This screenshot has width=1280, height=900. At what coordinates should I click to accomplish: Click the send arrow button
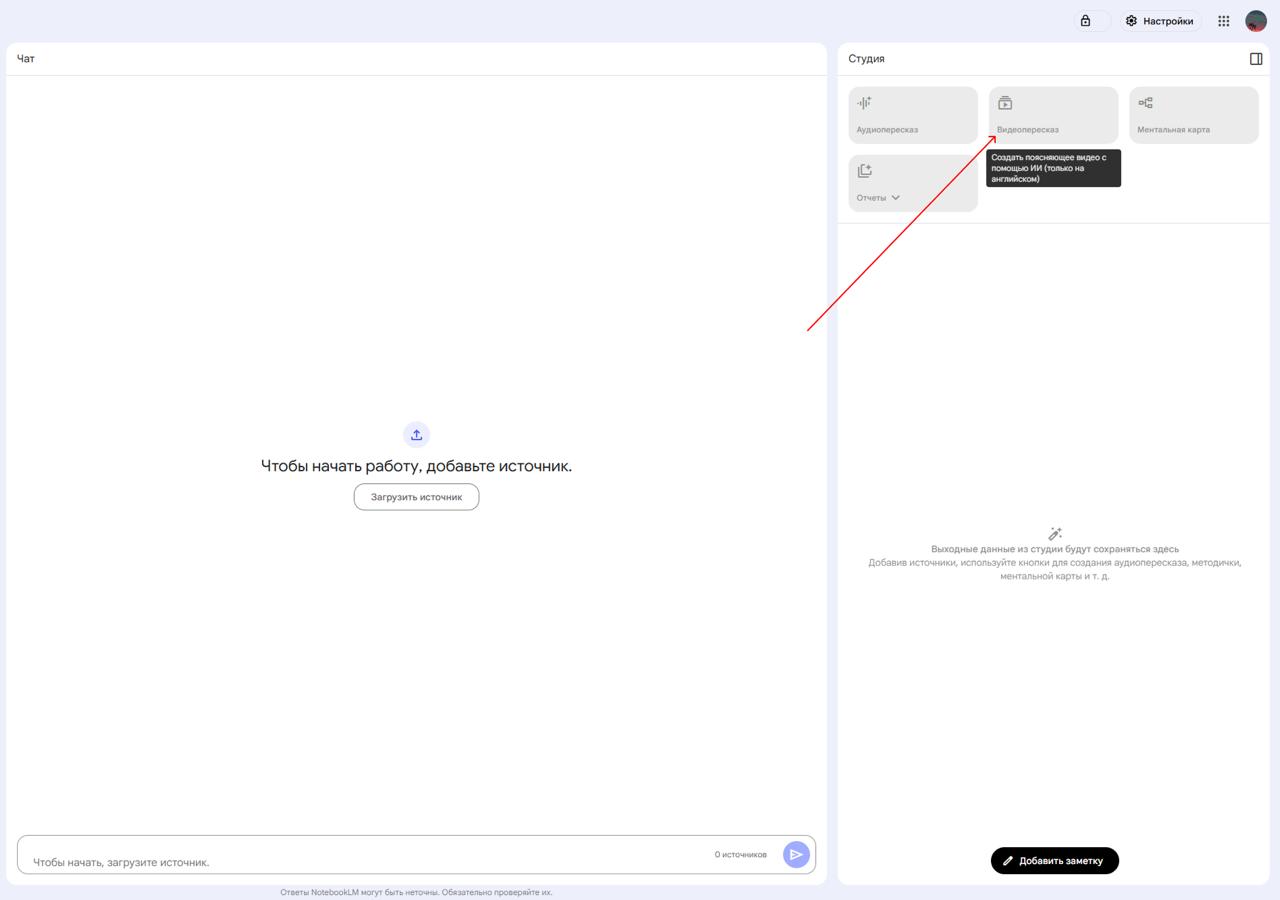796,854
